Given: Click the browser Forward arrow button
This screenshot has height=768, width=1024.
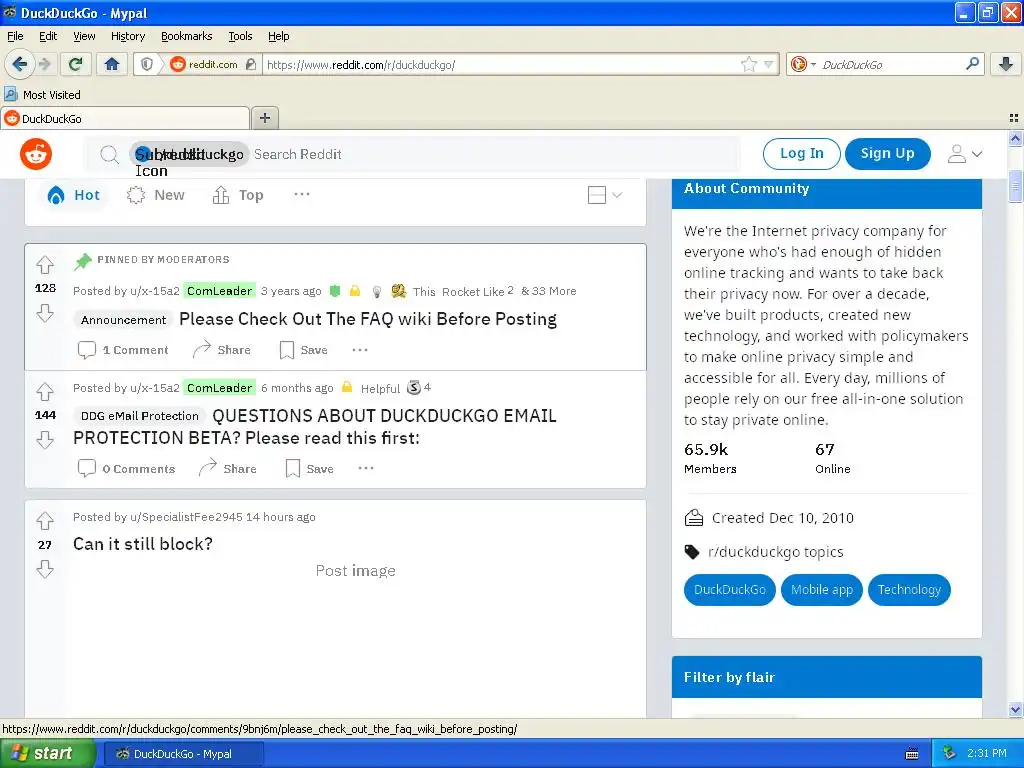Looking at the screenshot, I should 44,64.
